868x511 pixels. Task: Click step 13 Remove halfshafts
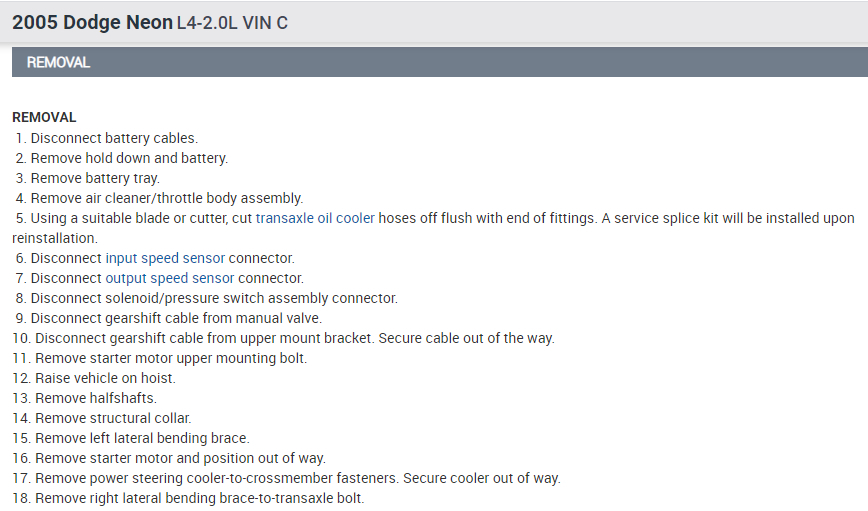[x=96, y=398]
